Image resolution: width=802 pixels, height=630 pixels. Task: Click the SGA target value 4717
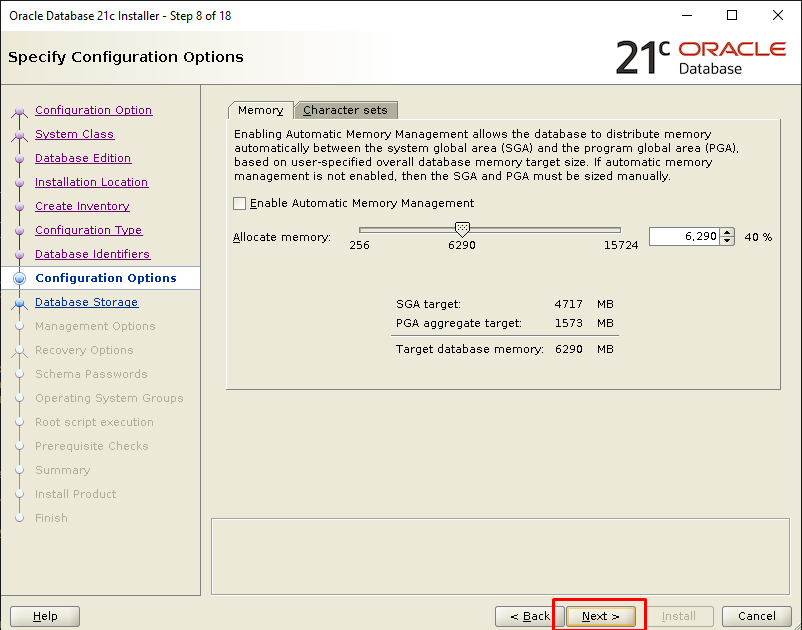pos(568,304)
